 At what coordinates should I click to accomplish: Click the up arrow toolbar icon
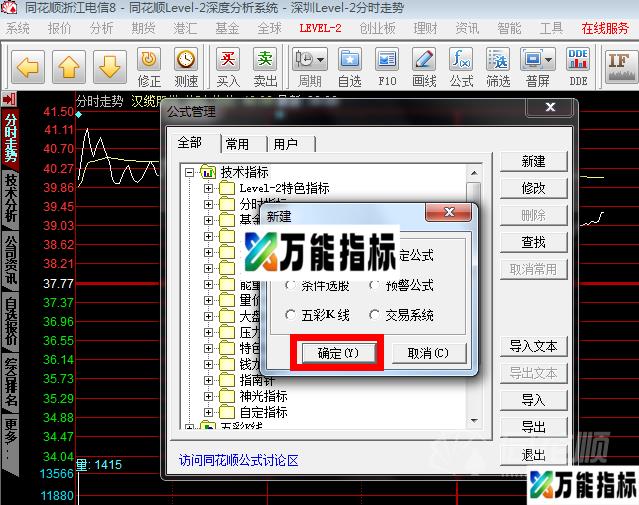(69, 67)
